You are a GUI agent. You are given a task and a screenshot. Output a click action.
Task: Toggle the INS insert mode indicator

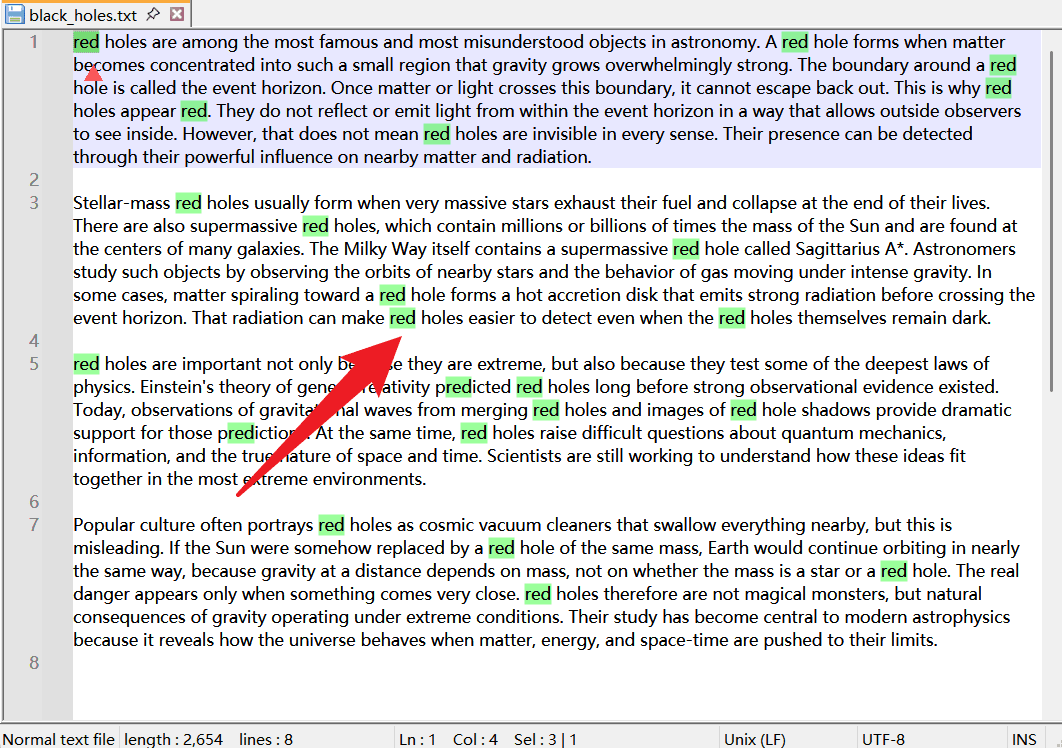(1024, 739)
